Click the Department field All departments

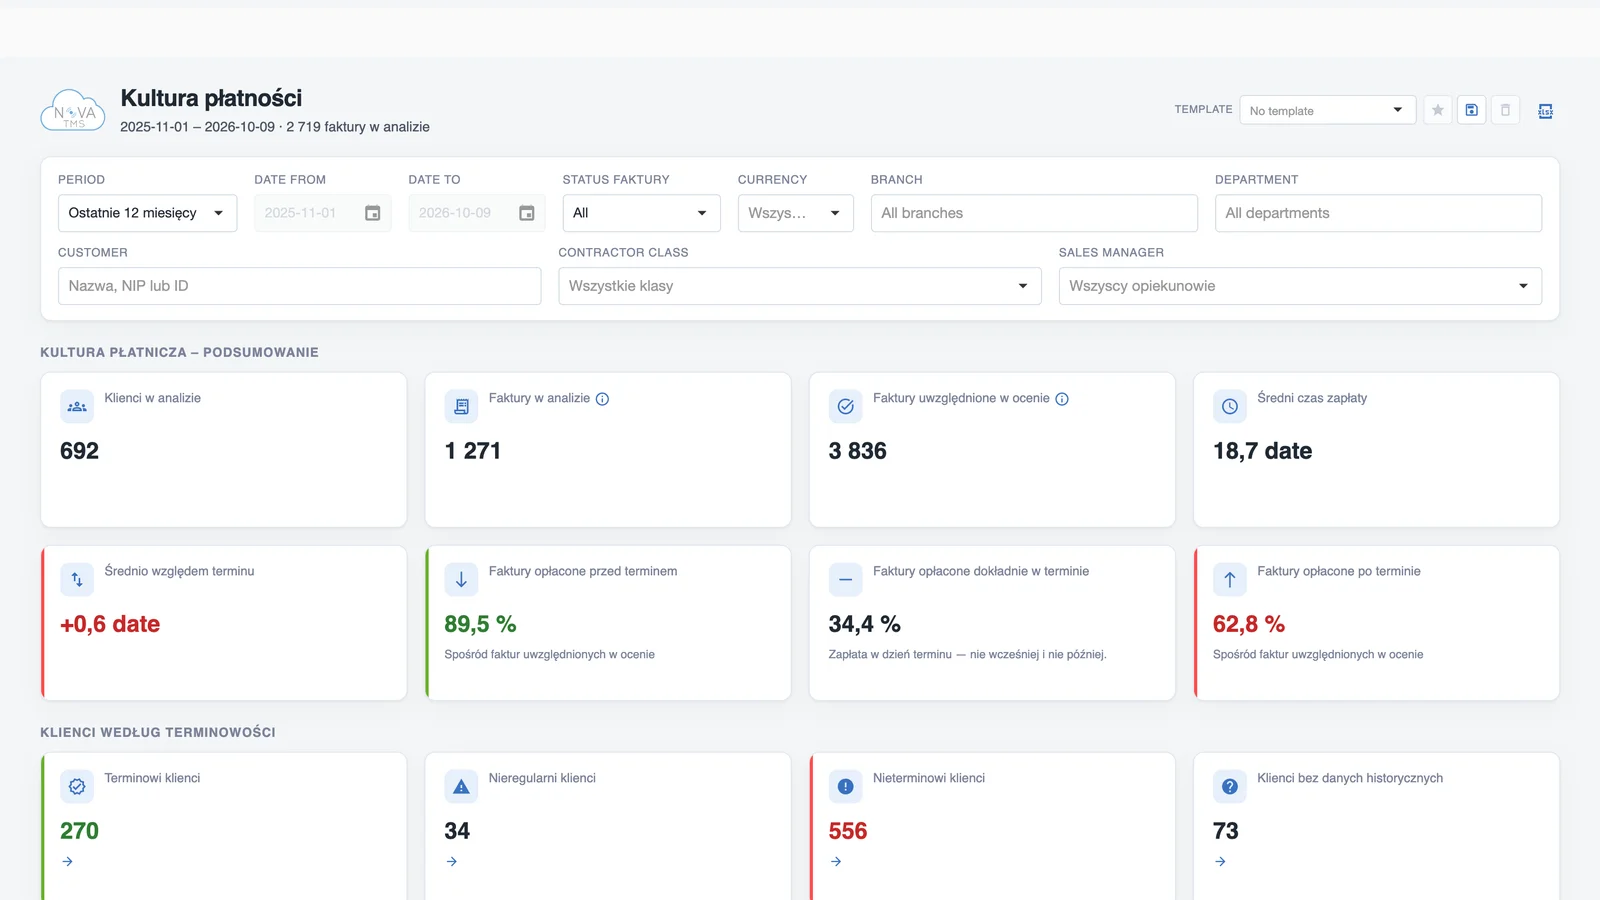(x=1378, y=213)
